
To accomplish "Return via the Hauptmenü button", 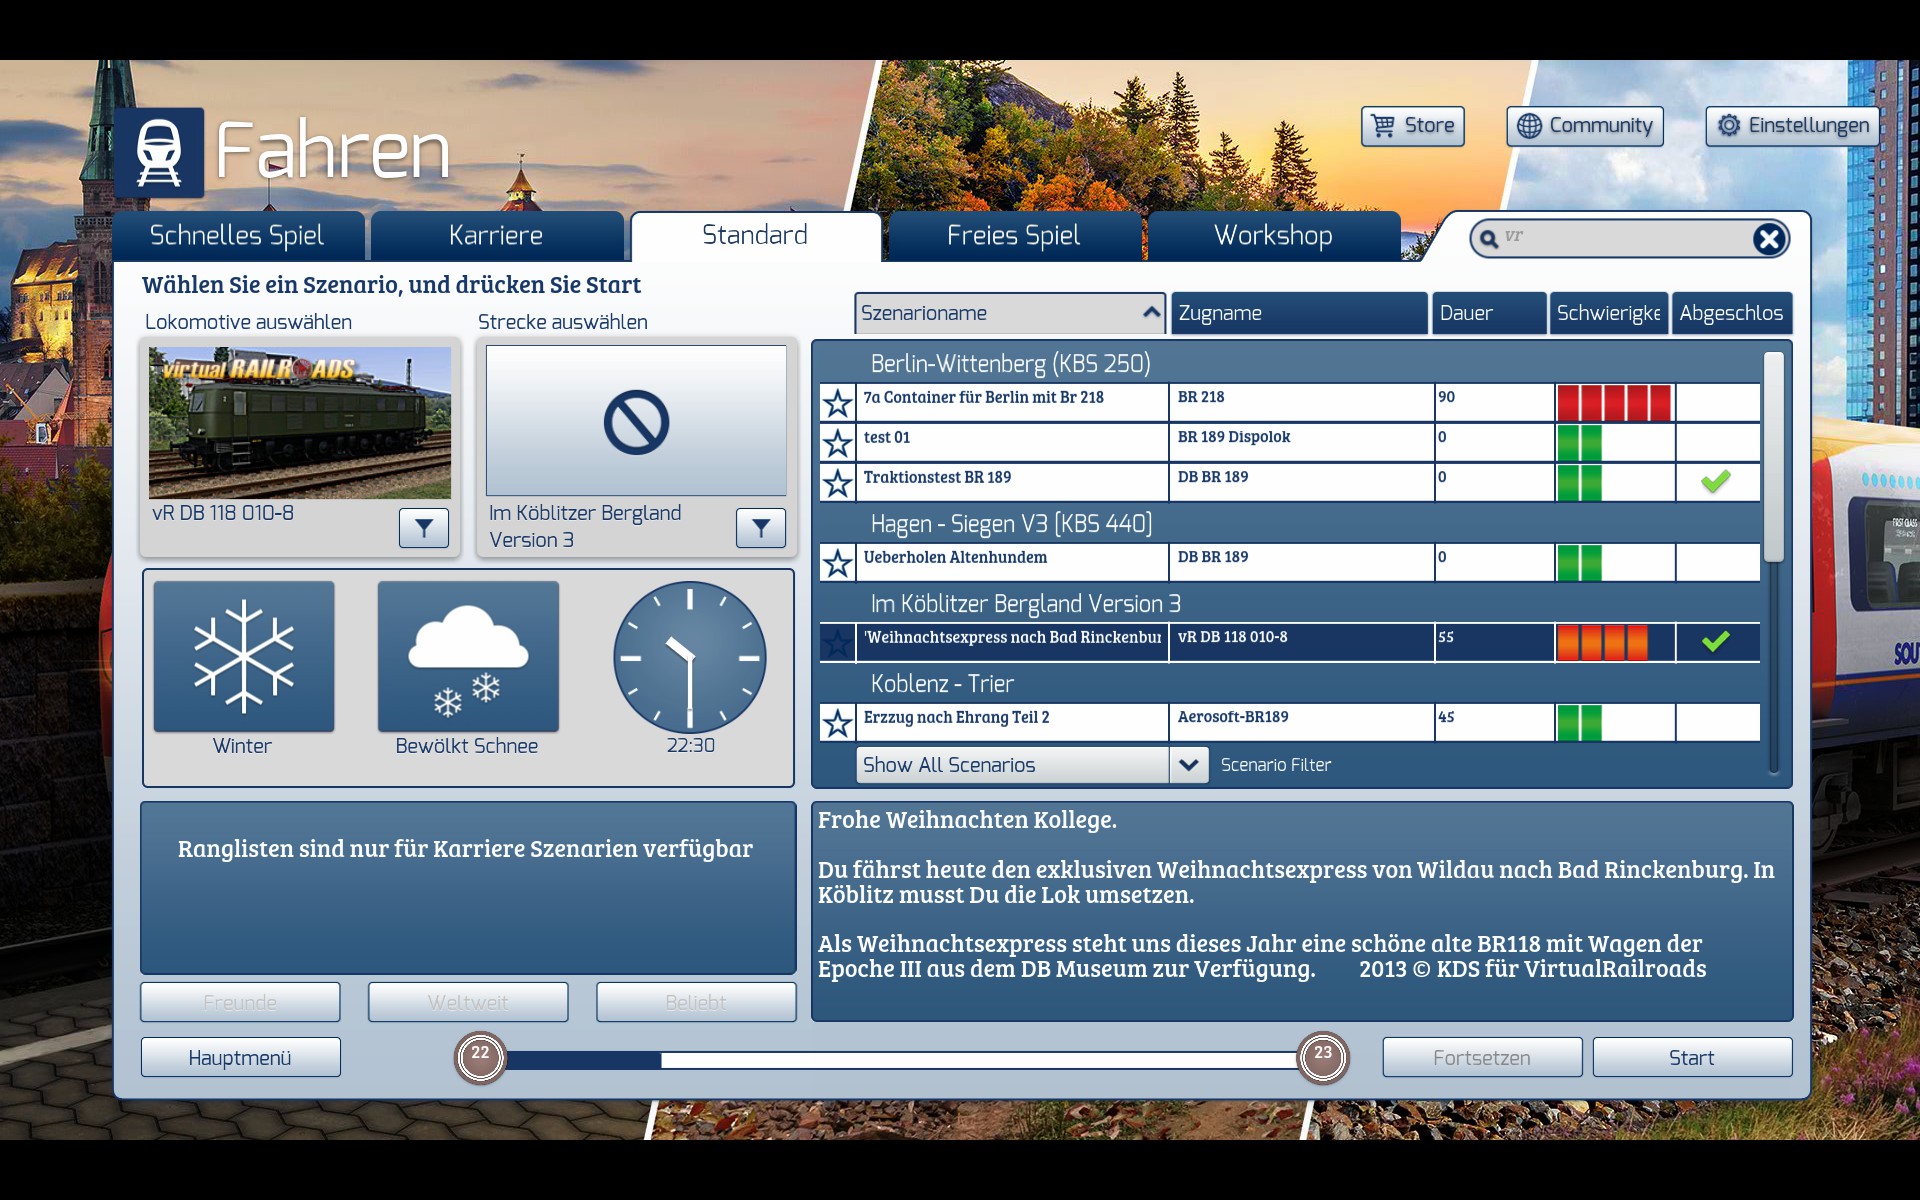I will pos(240,1058).
